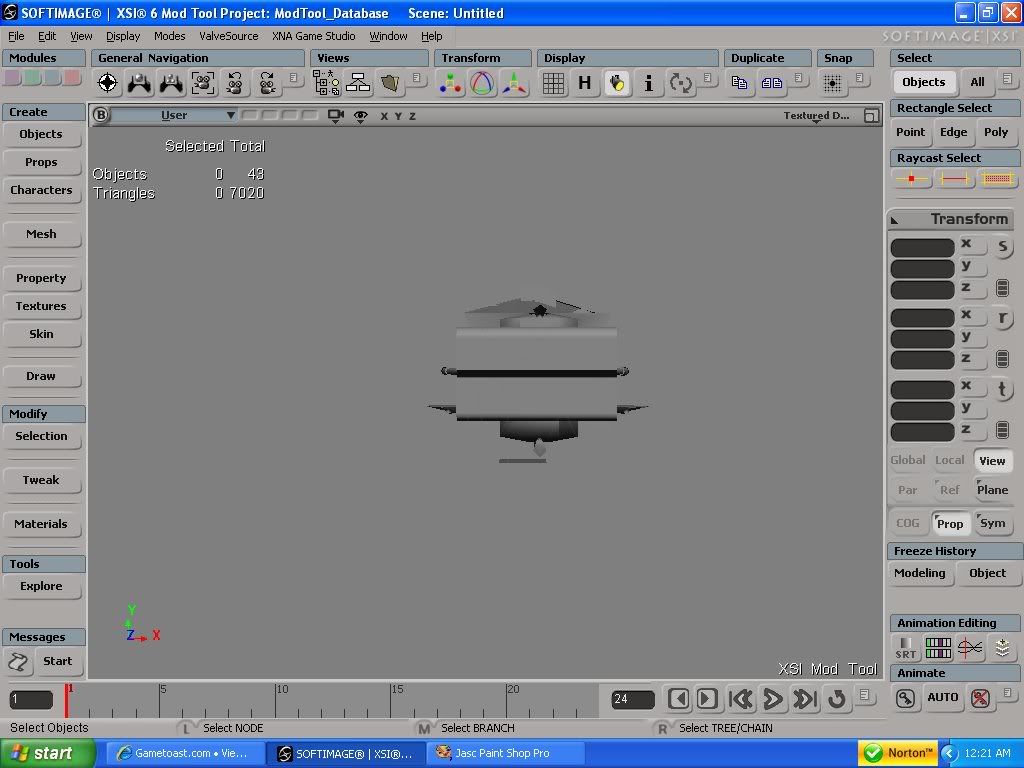Toggle the Prop option
The image size is (1024, 768).
coord(950,523)
